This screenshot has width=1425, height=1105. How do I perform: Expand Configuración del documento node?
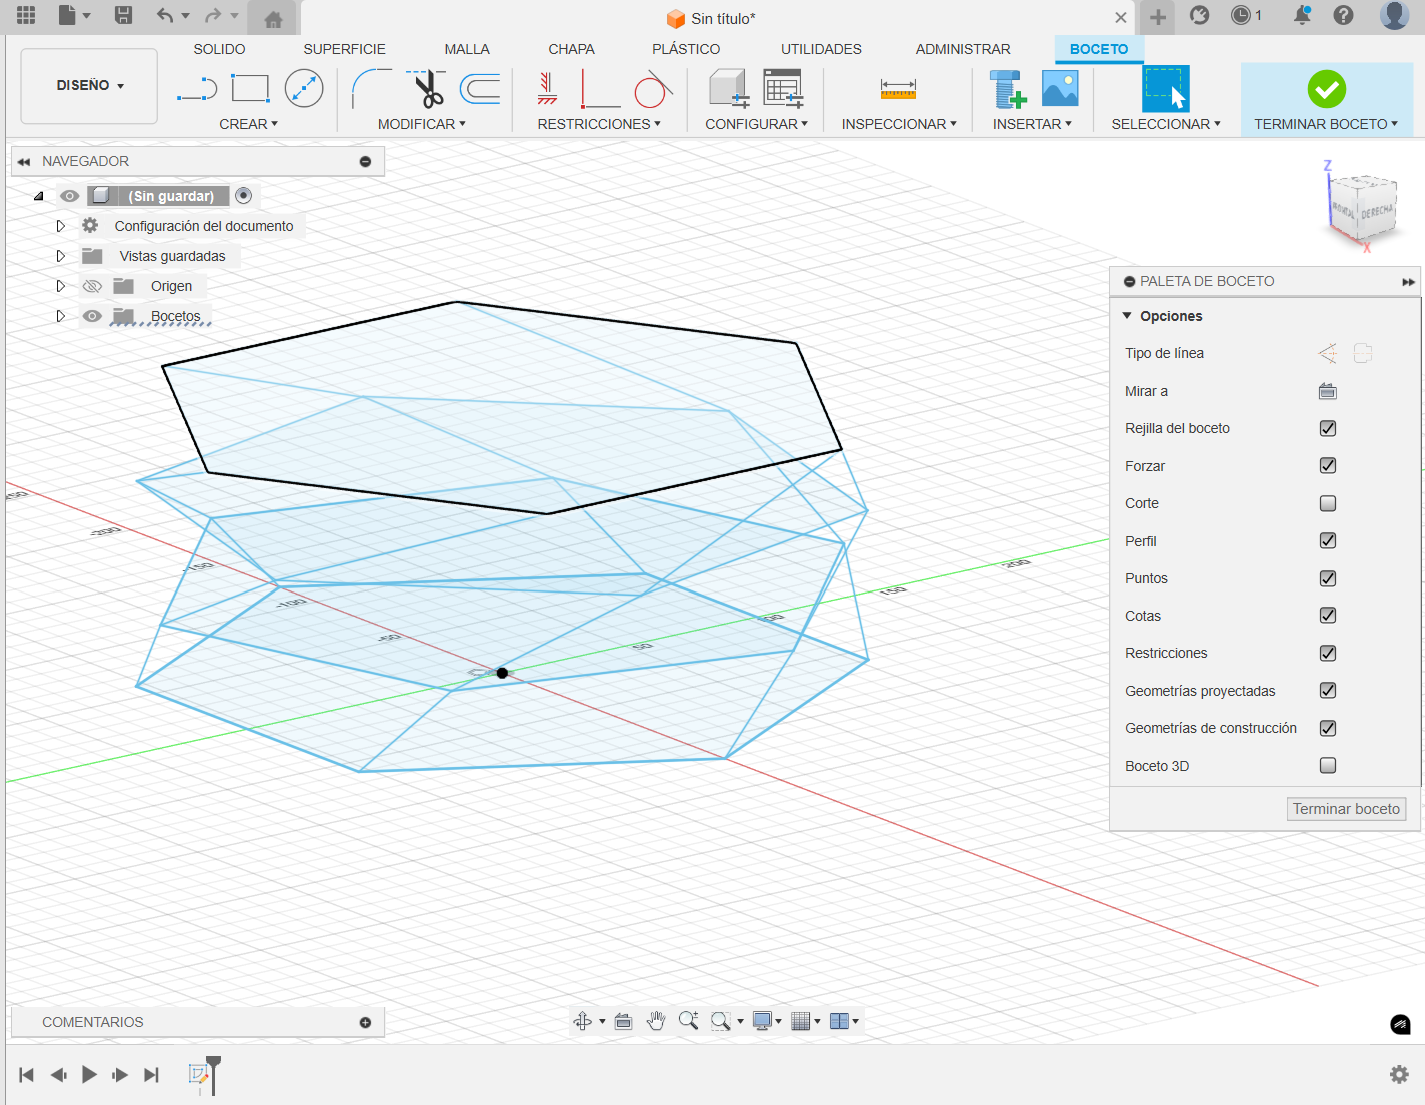[60, 226]
